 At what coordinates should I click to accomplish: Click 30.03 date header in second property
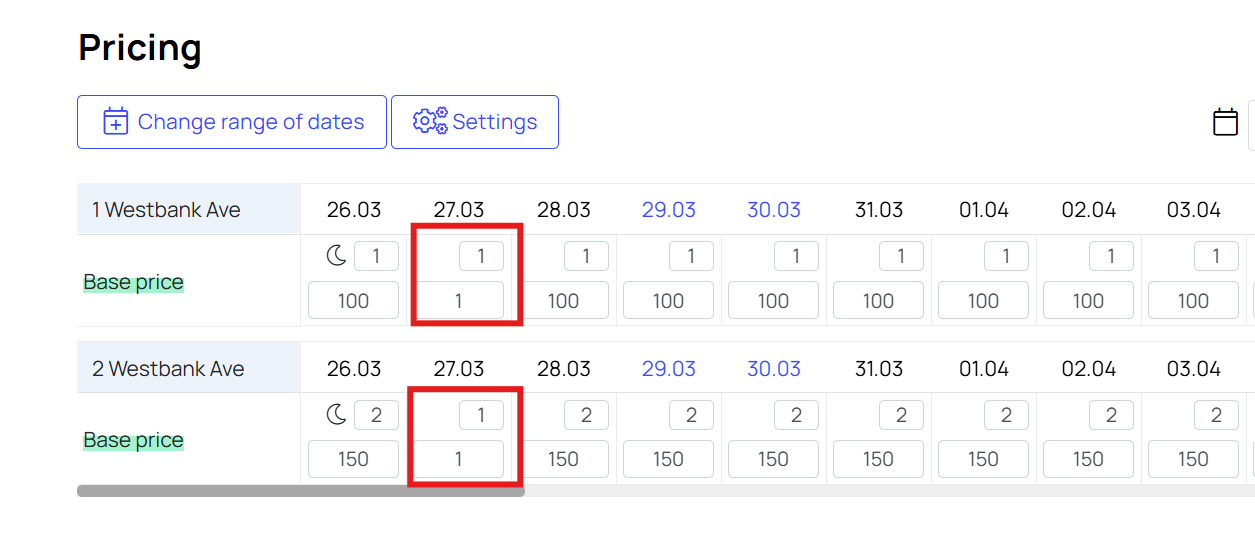pos(774,368)
